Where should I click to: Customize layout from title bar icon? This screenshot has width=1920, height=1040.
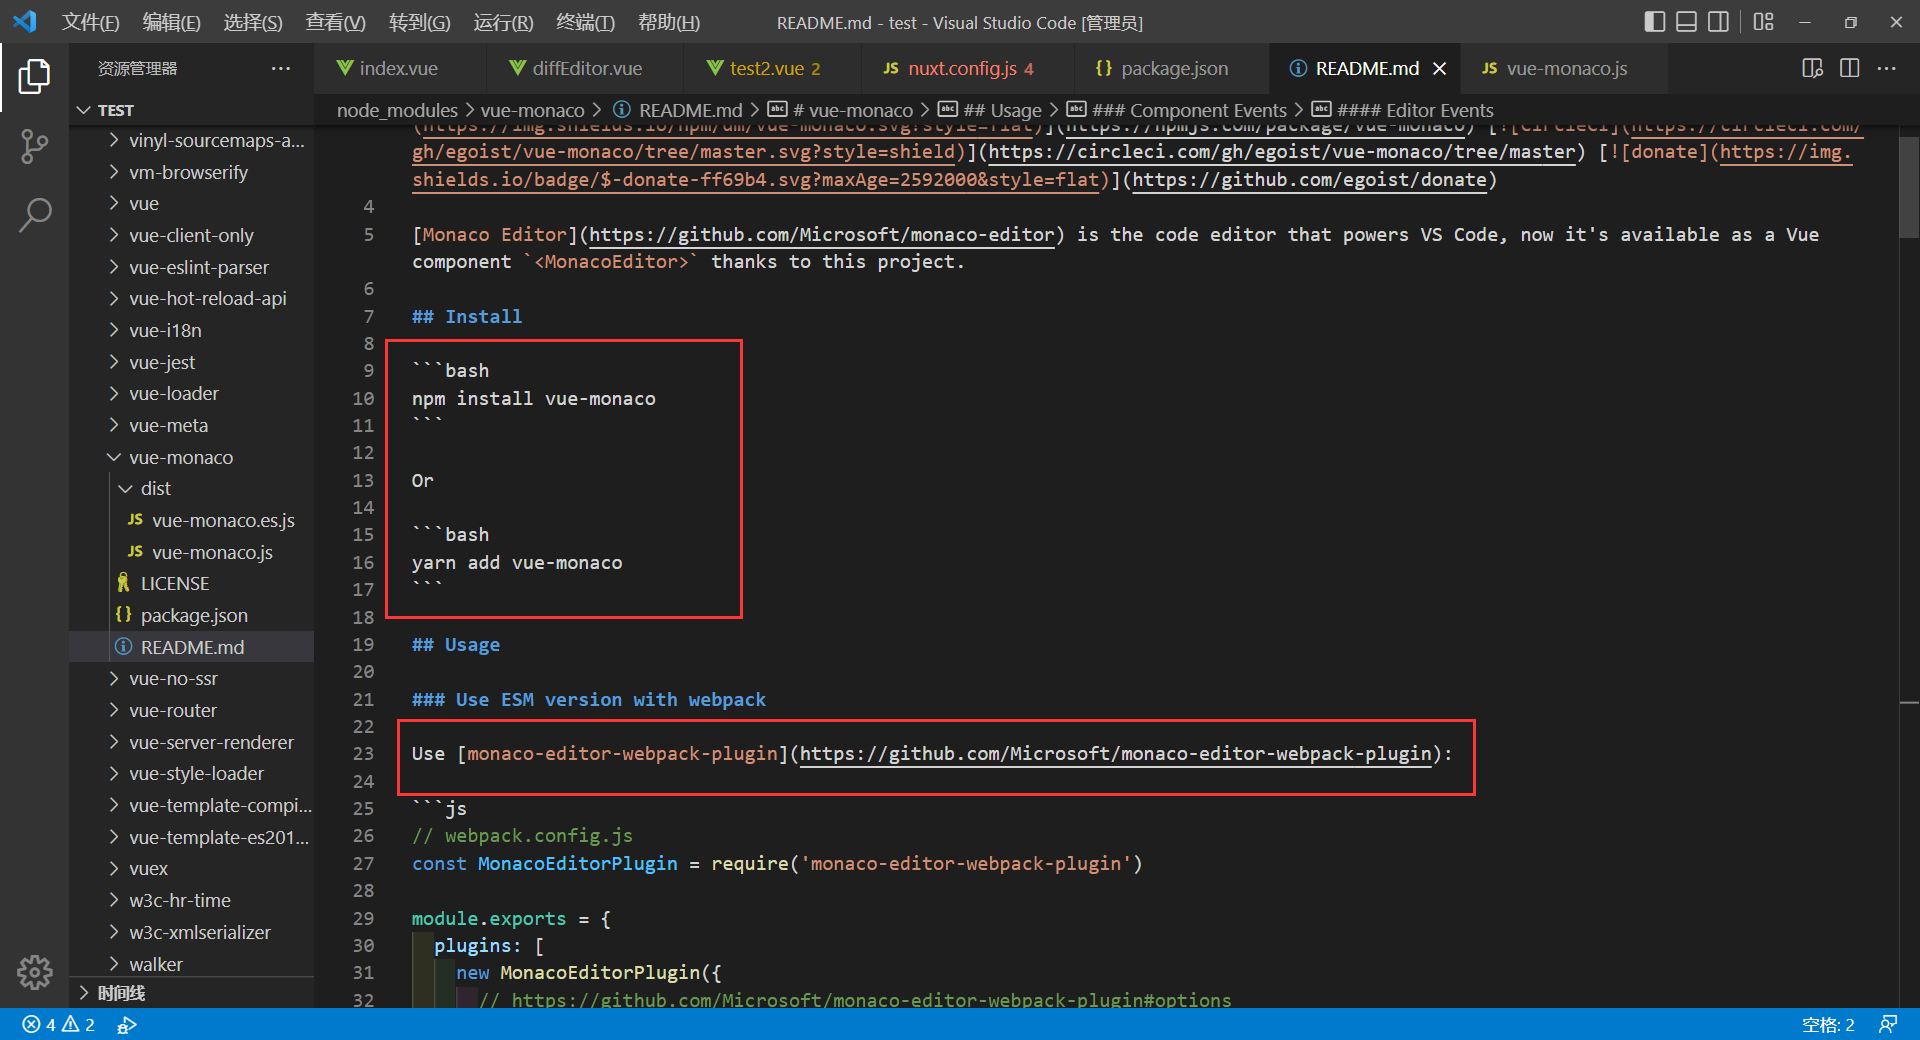click(x=1764, y=22)
